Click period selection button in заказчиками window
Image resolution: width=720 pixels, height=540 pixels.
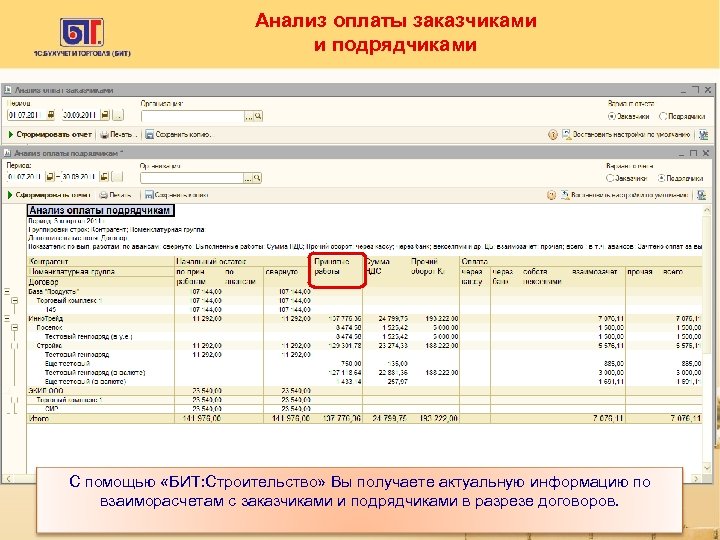(118, 115)
